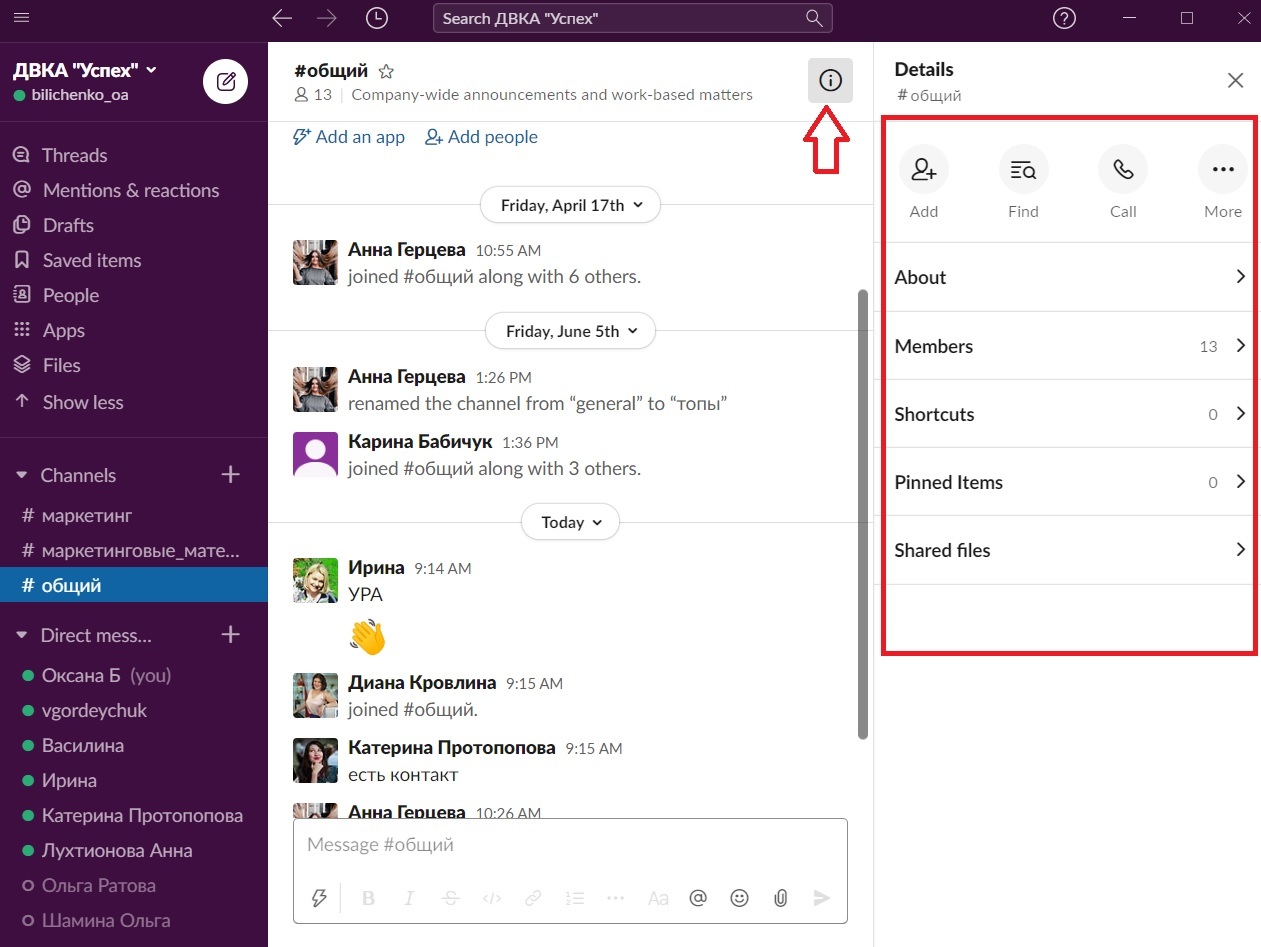Click Катерина Протопопова's avatar in chat
The height and width of the screenshot is (947, 1261).
point(315,760)
